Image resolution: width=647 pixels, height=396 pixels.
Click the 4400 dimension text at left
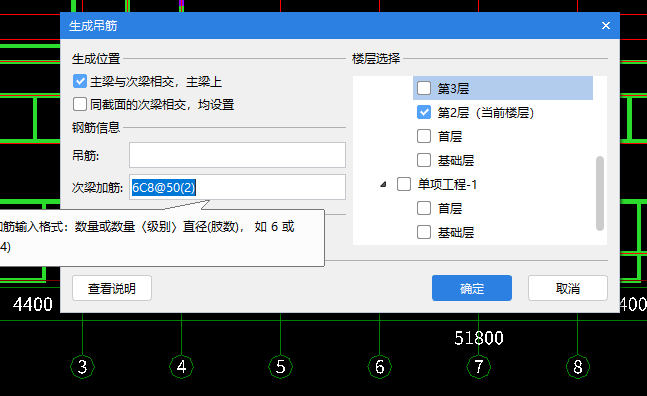click(33, 305)
